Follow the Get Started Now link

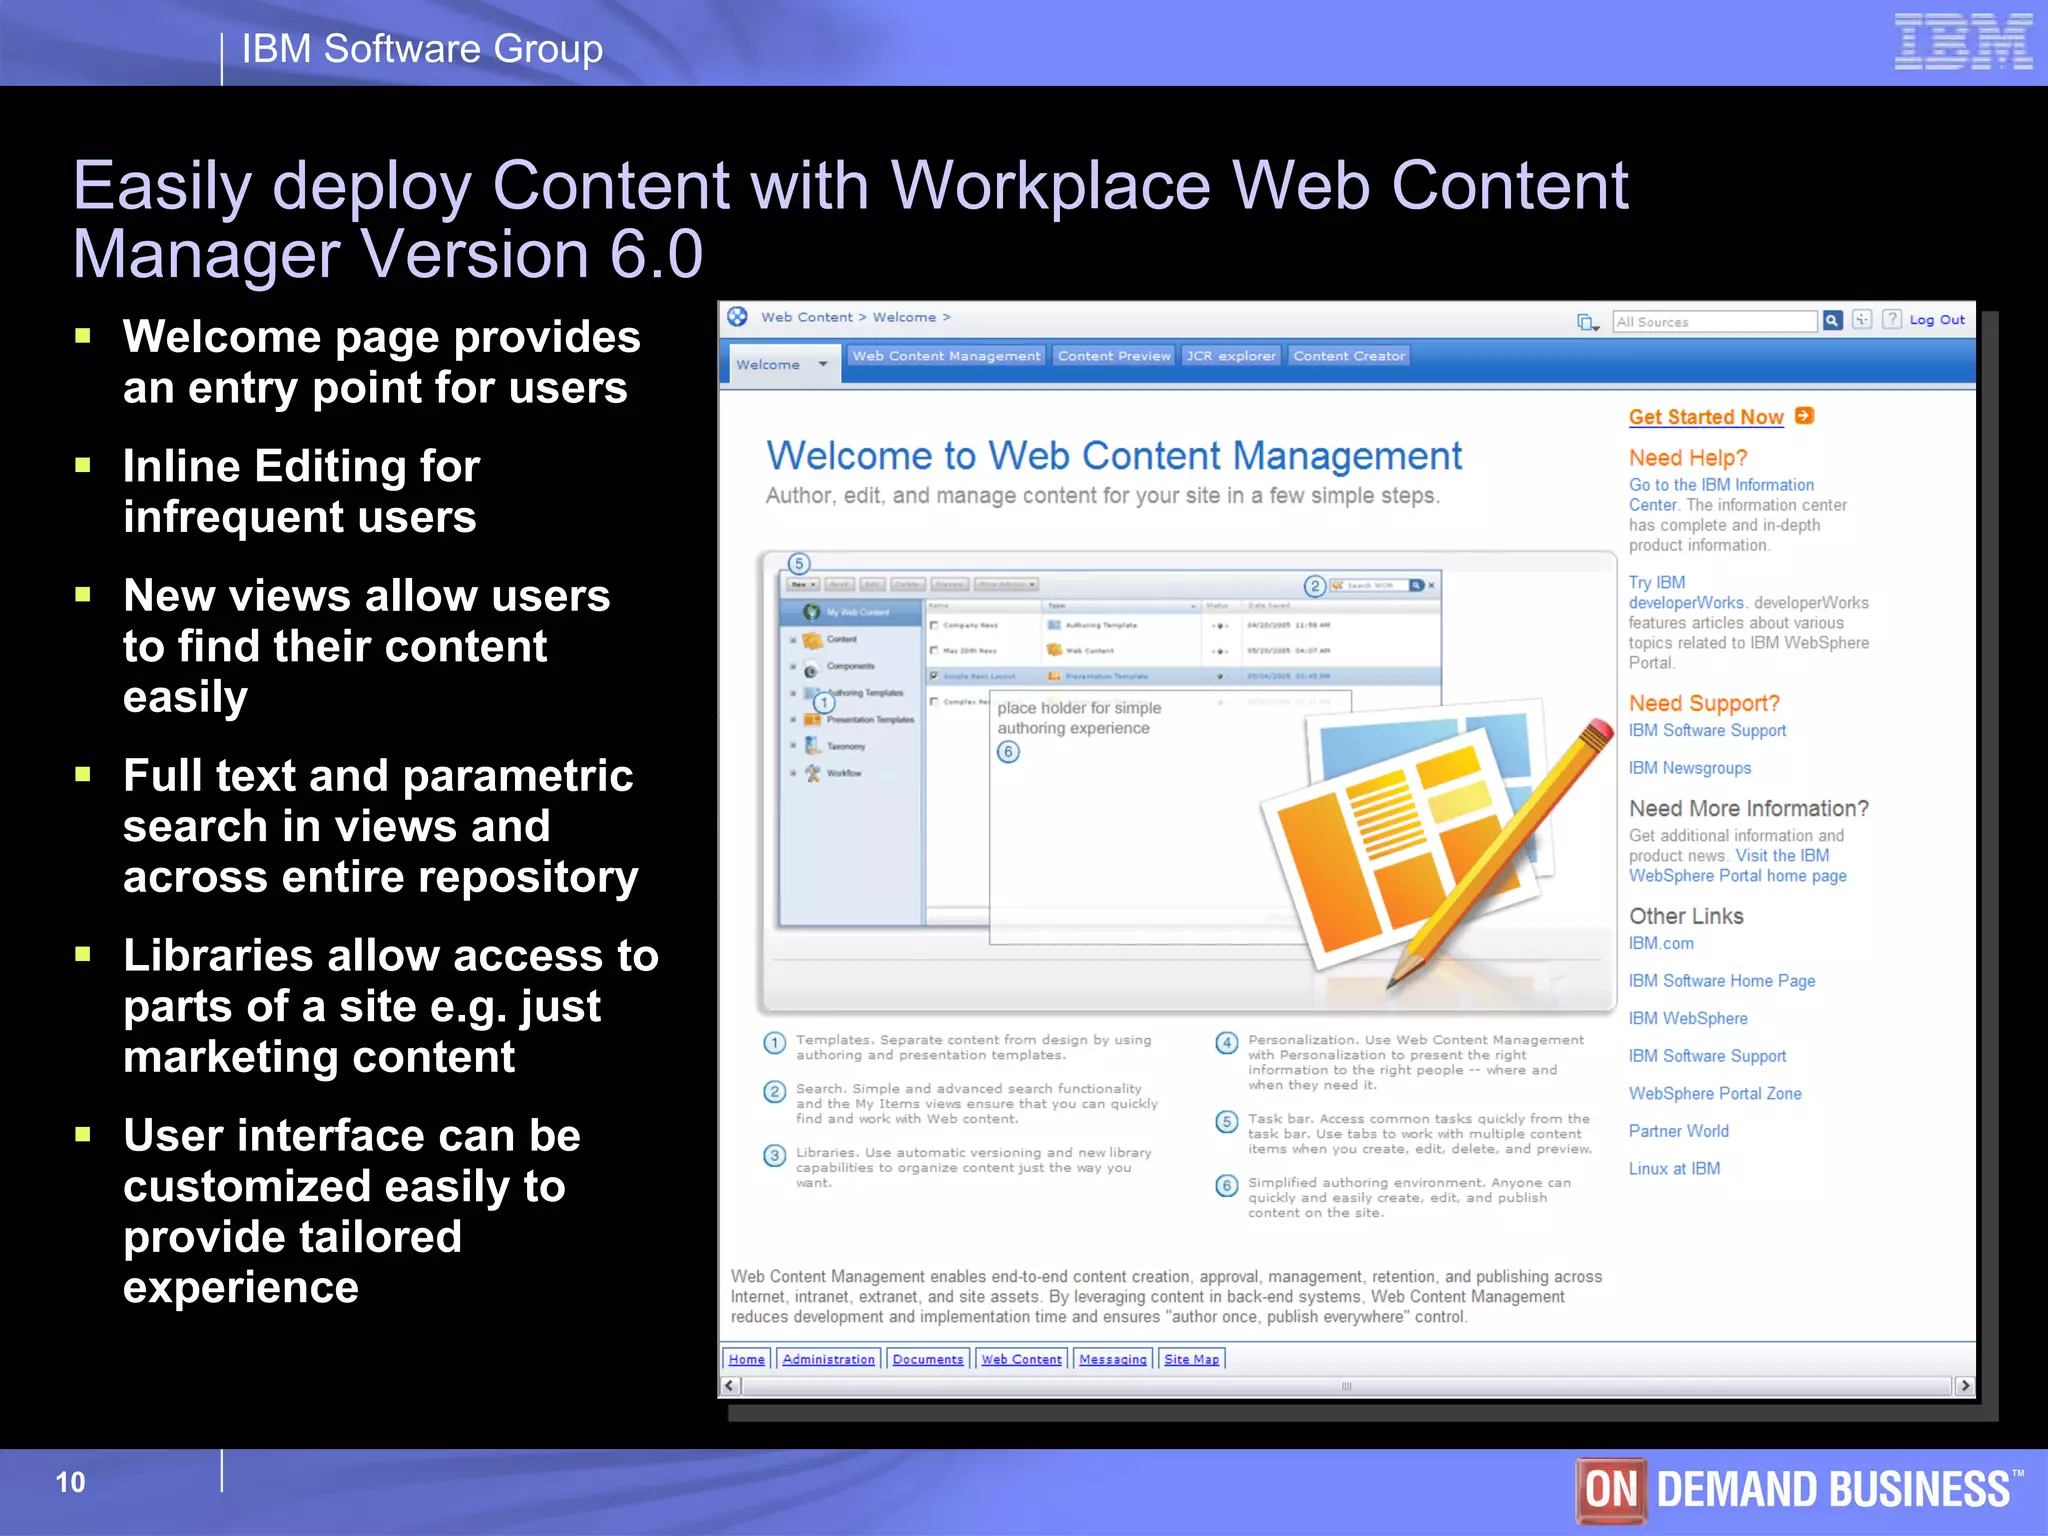click(1706, 417)
